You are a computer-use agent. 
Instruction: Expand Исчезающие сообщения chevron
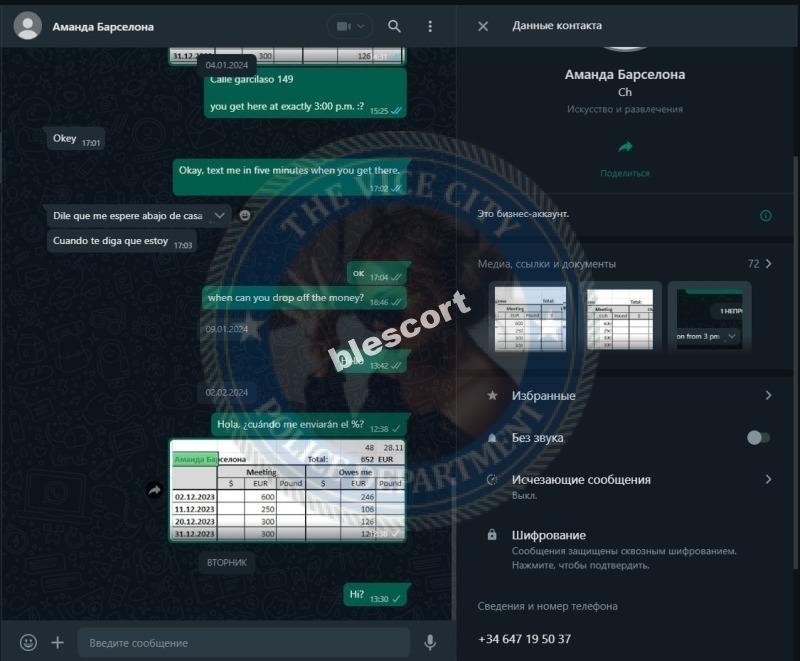coord(768,479)
